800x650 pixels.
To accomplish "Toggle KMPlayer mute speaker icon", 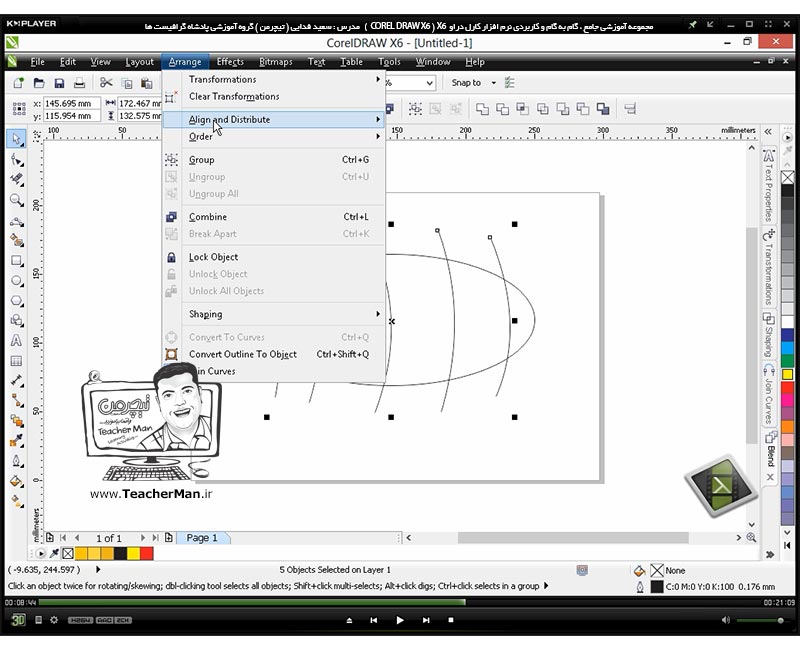I will coord(726,620).
